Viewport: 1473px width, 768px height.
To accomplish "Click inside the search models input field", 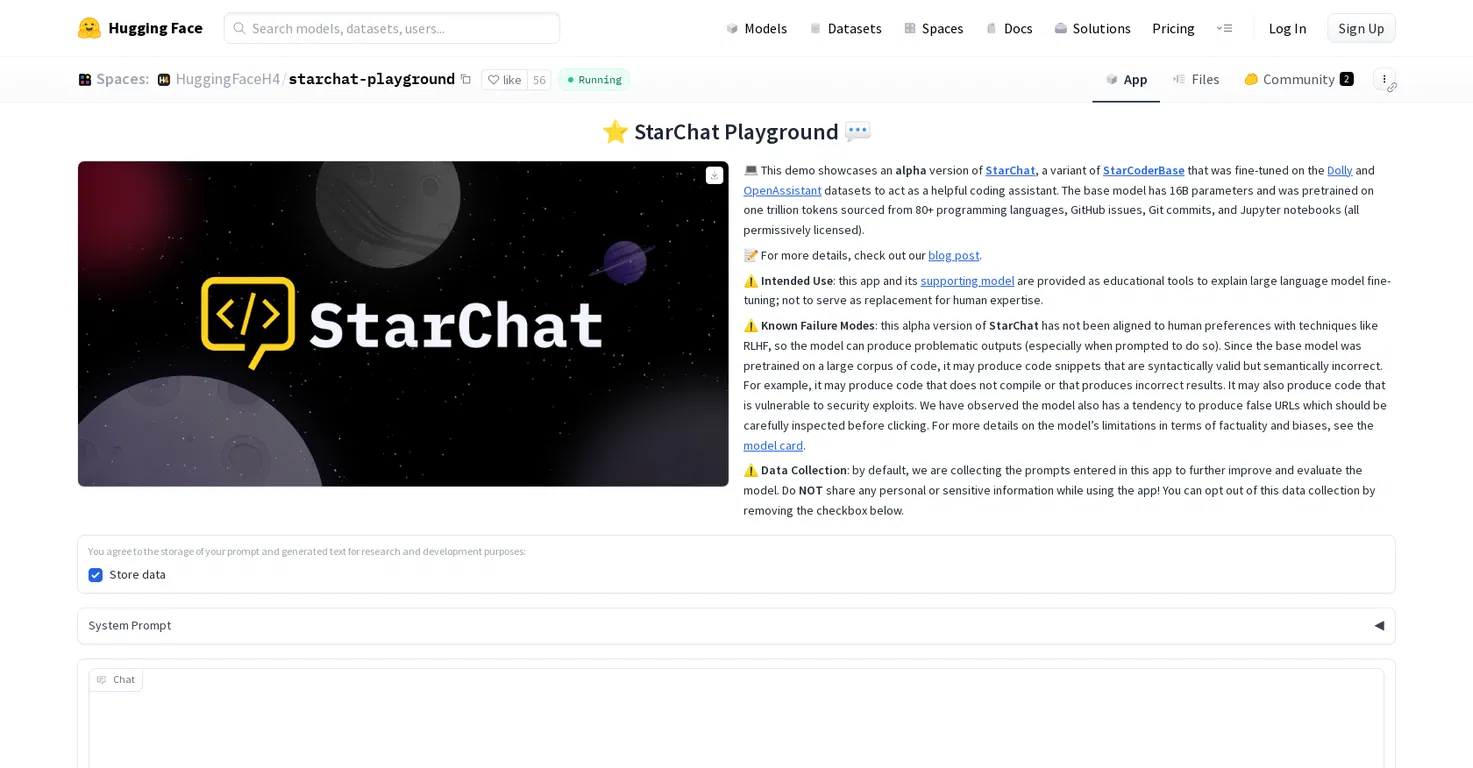I will 390,28.
